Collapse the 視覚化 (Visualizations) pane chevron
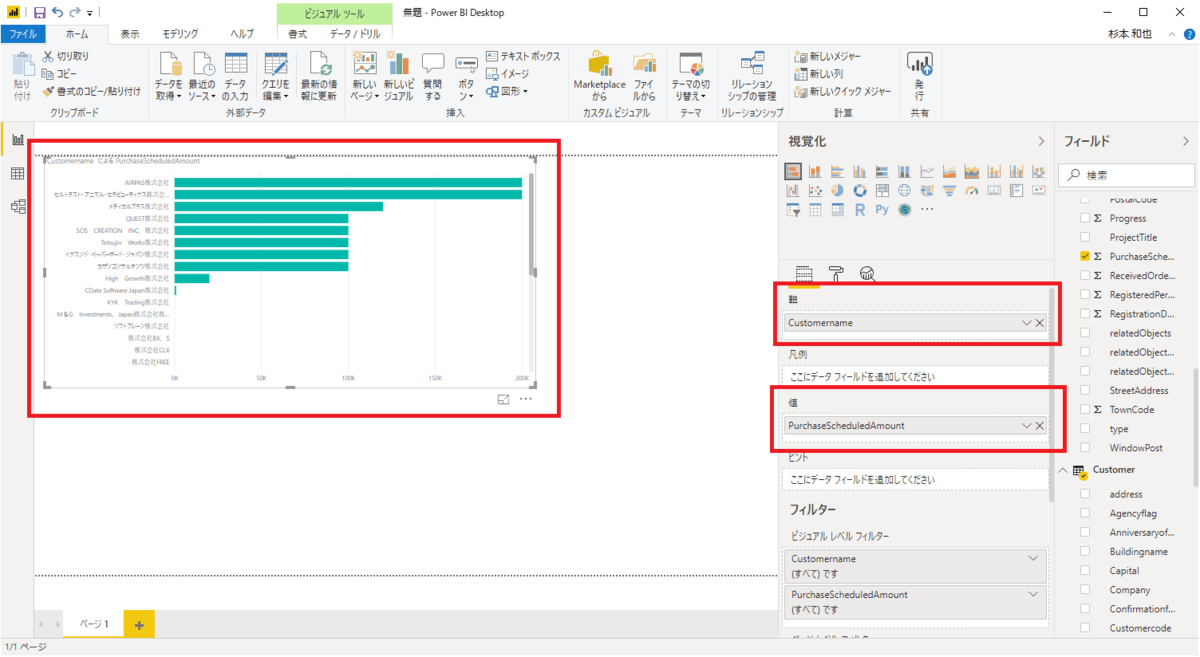The height and width of the screenshot is (657, 1200). tap(1041, 142)
